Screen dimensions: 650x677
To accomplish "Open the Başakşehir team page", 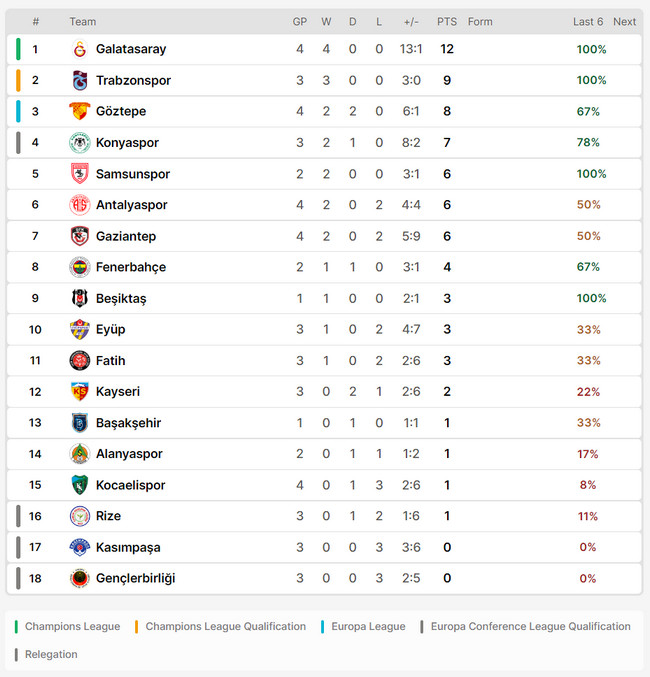I will tap(128, 423).
